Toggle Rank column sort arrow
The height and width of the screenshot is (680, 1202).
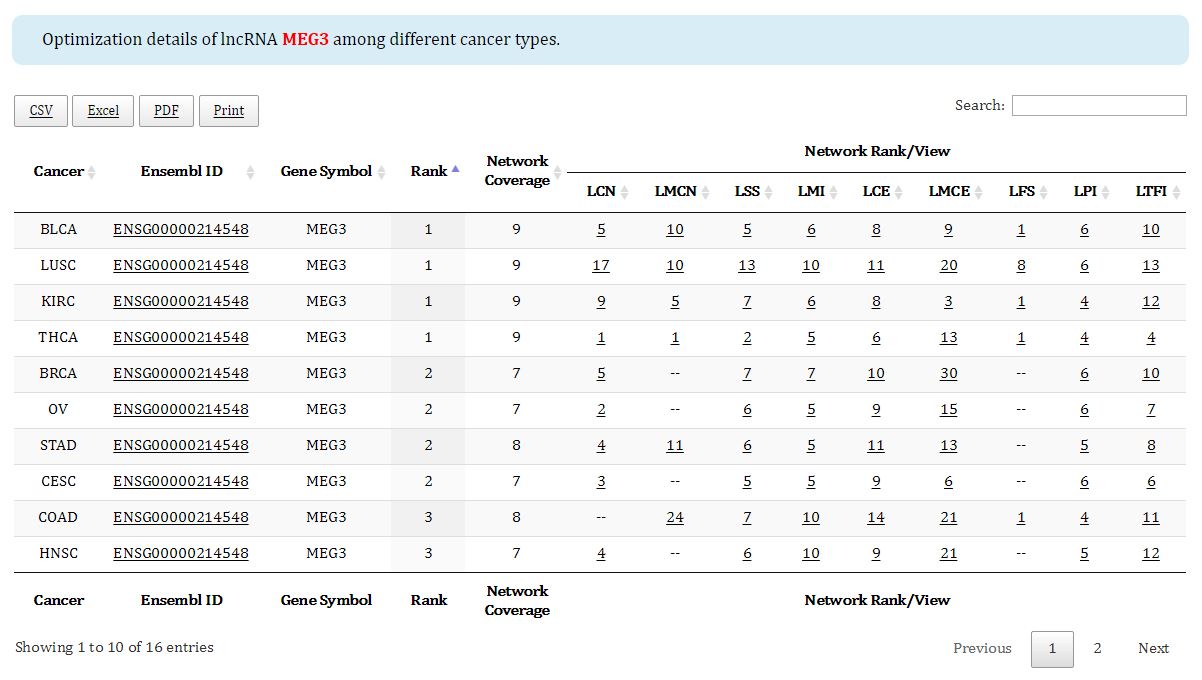click(x=455, y=170)
